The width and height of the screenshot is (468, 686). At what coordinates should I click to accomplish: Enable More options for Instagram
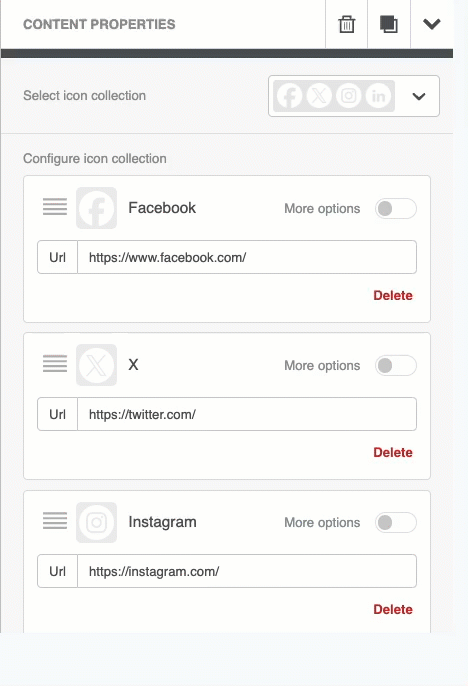coord(395,522)
